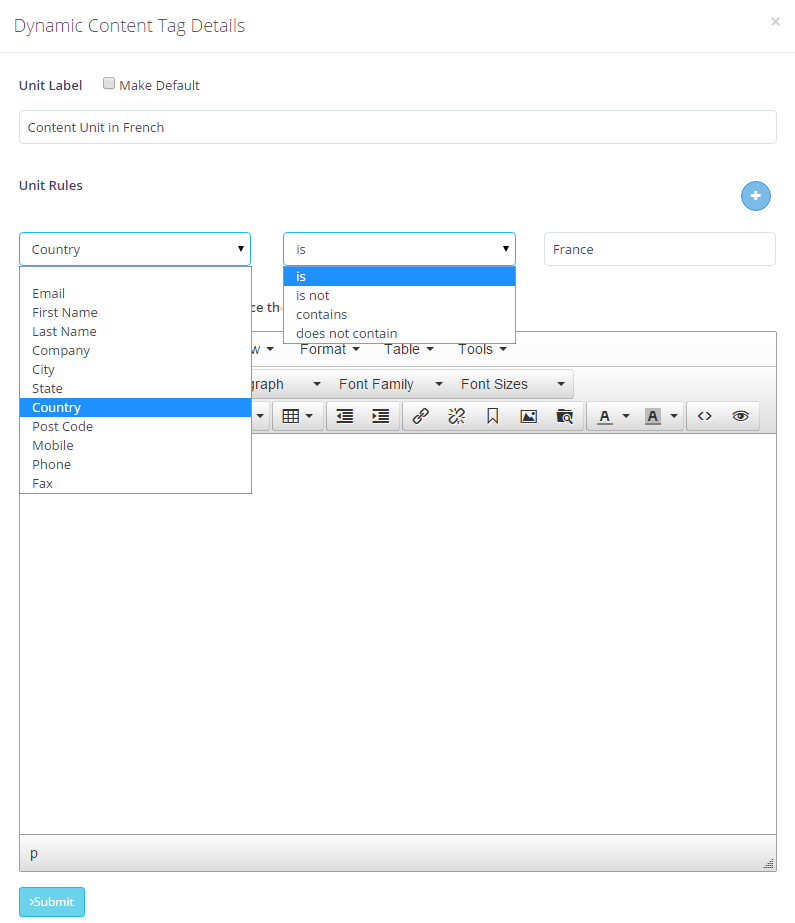
Task: Click the remove link icon
Action: [x=457, y=416]
